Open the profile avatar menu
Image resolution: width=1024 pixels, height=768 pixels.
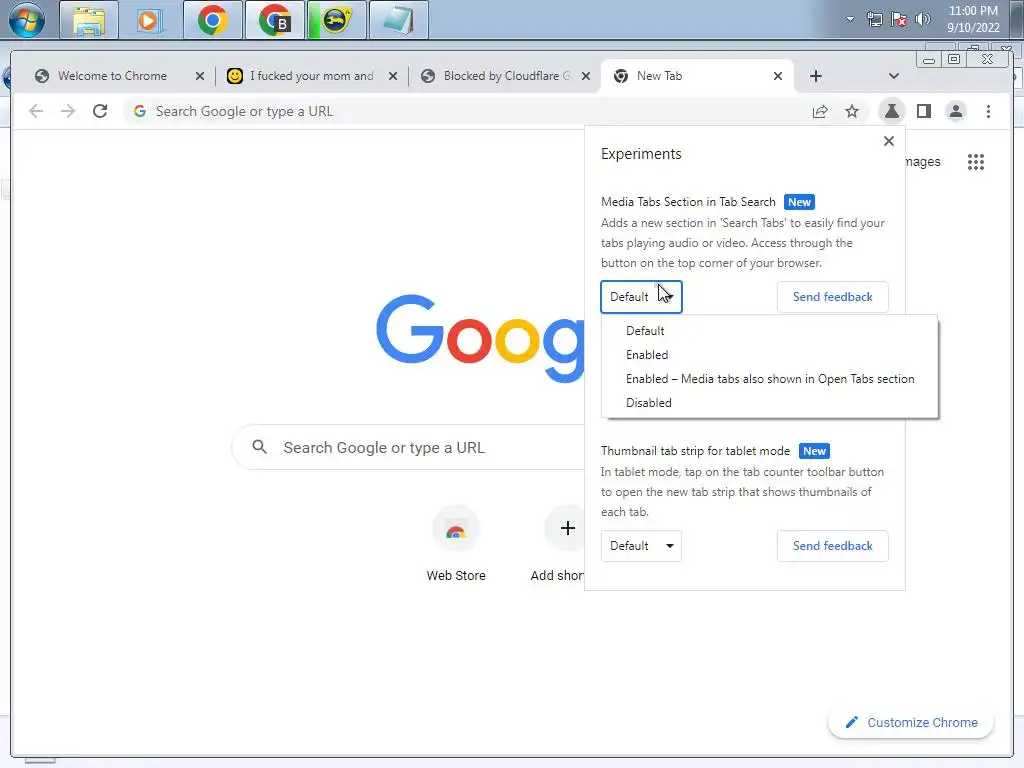coord(955,111)
